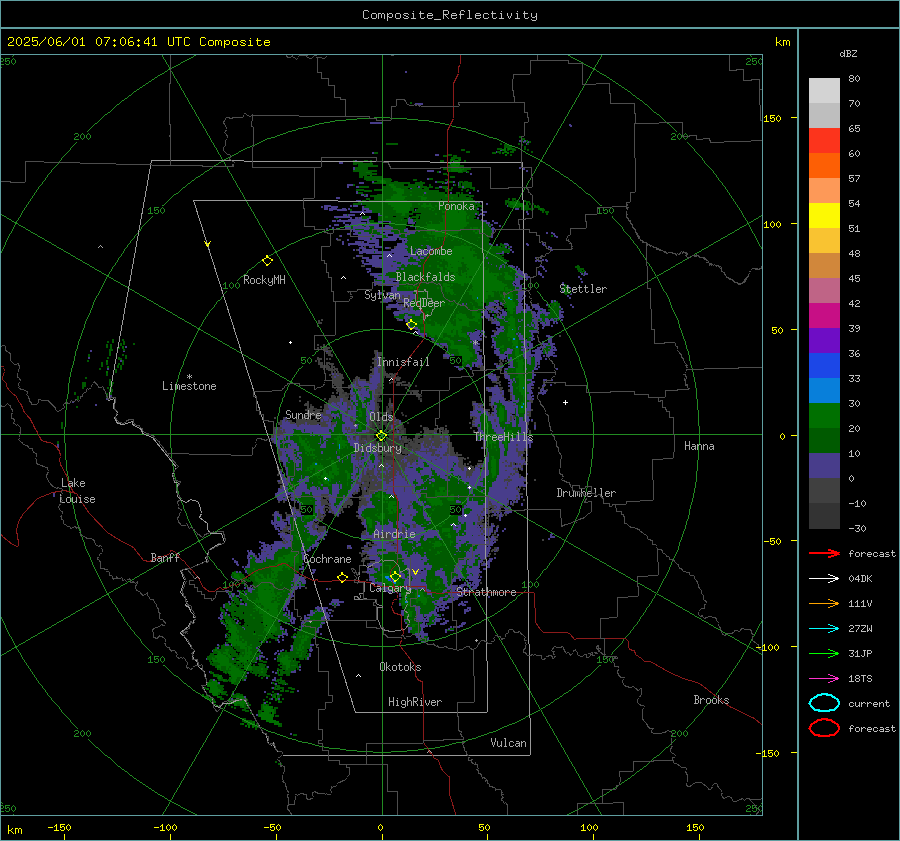Click the yellow diamond marker below Cochrane
Image resolution: width=900 pixels, height=841 pixels.
pos(343,577)
